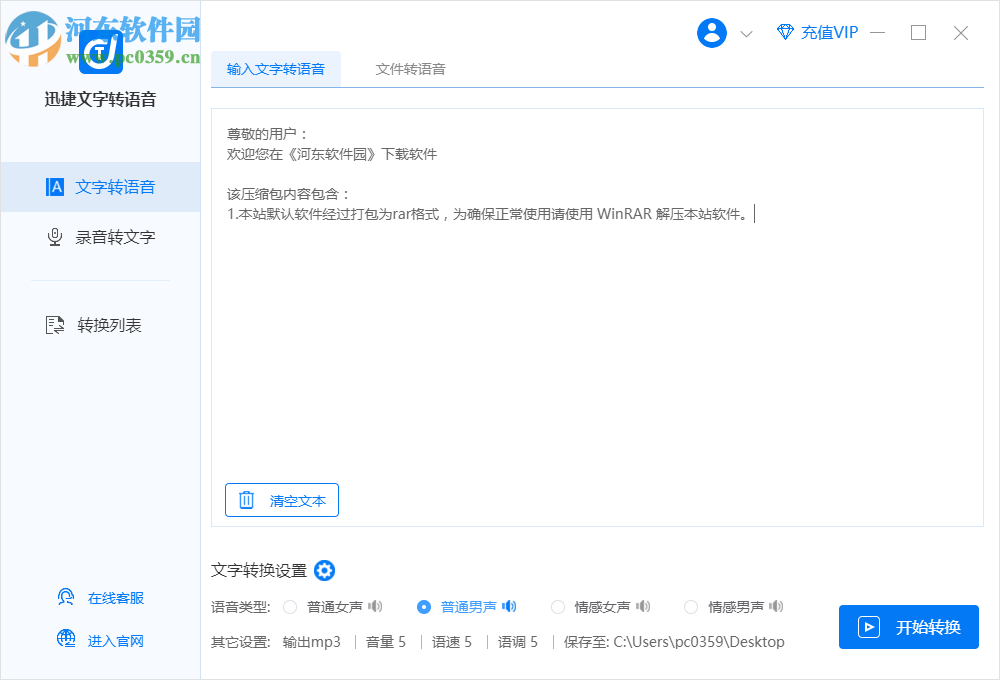Switch to the 文件转语音 tab
1000x680 pixels.
tap(410, 68)
